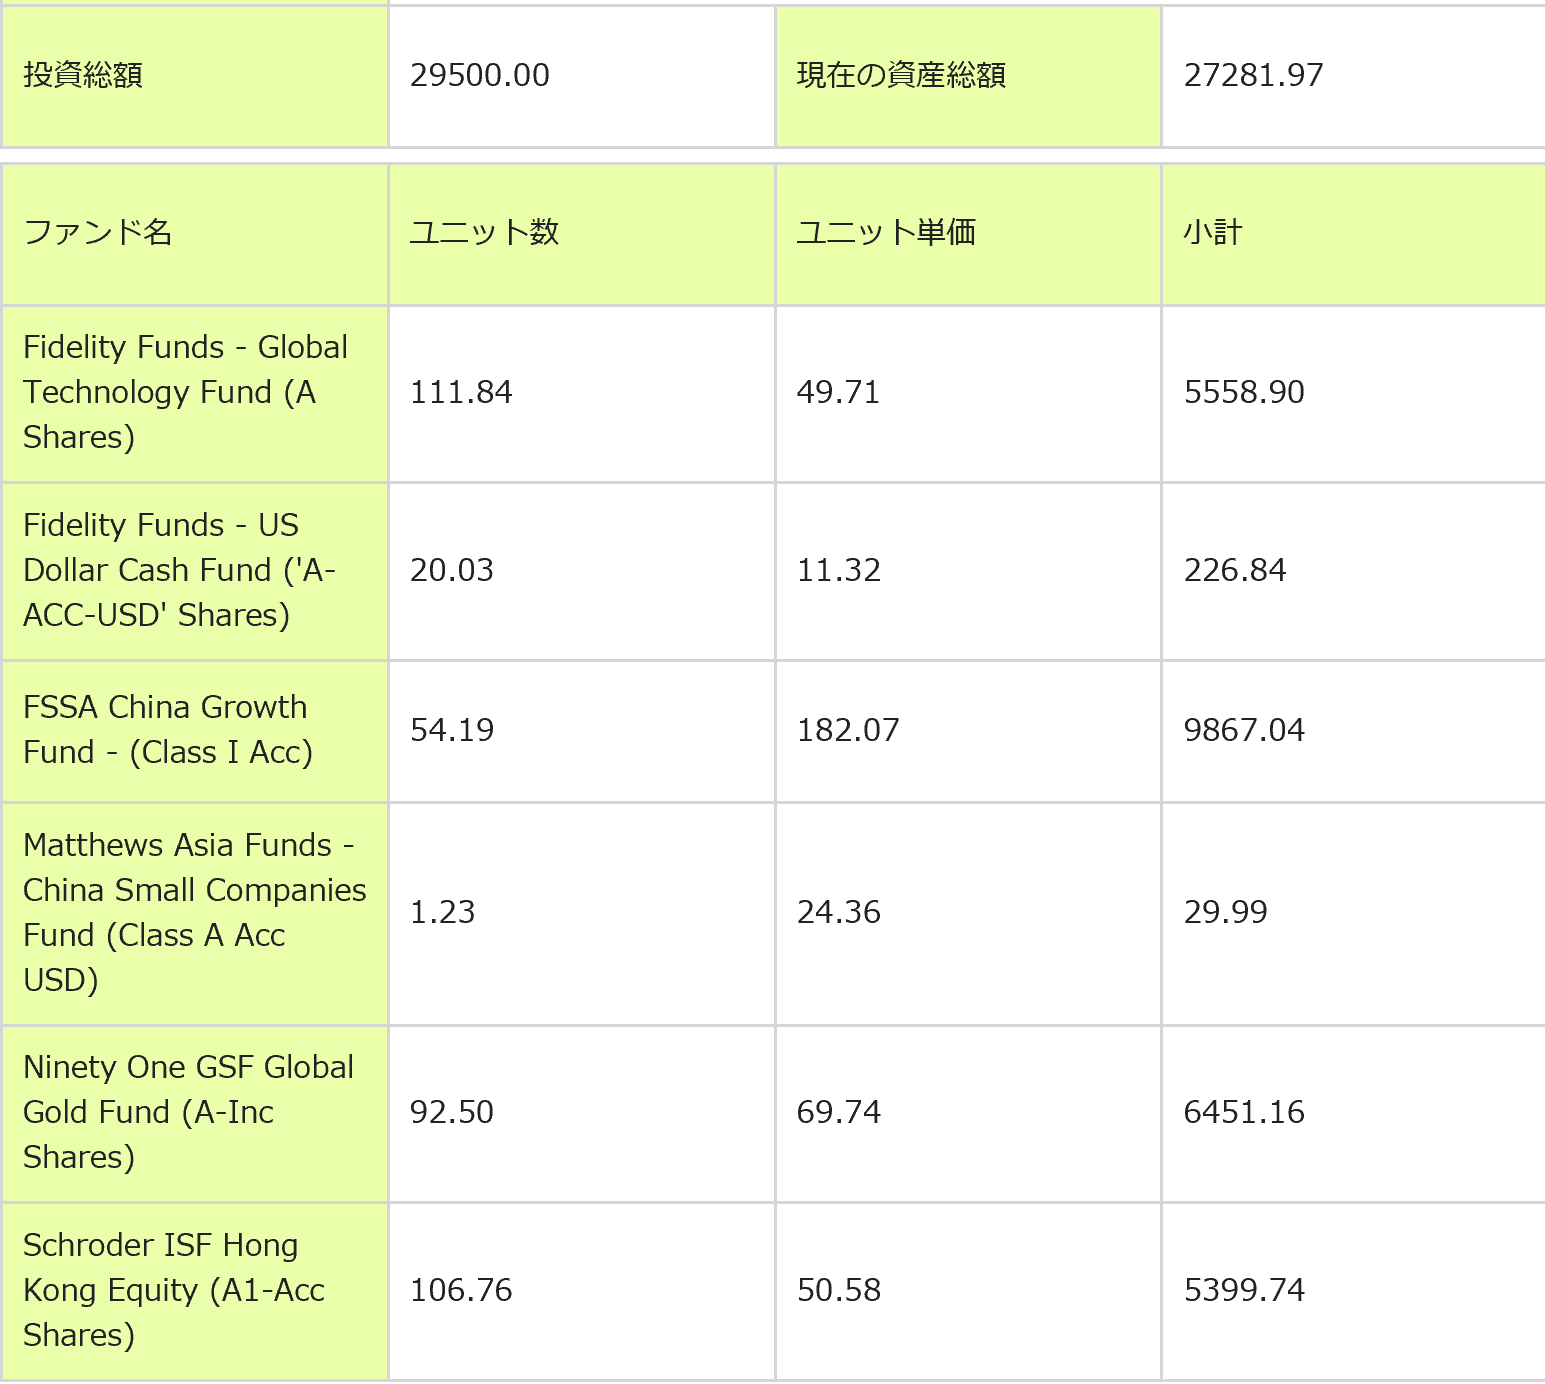
Task: Click Schroder ISF Hong Kong Equity name
Action: coord(173,1290)
